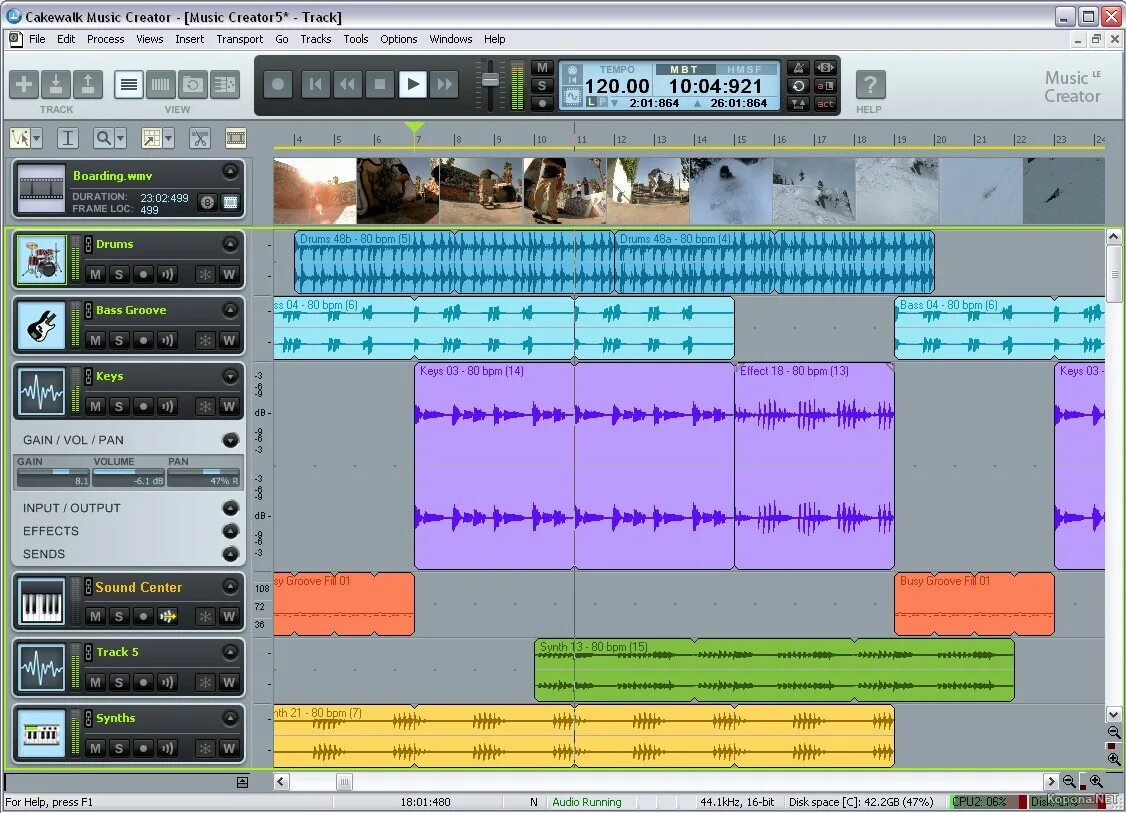
Task: Adjust the master volume fader in transport
Action: coord(490,80)
